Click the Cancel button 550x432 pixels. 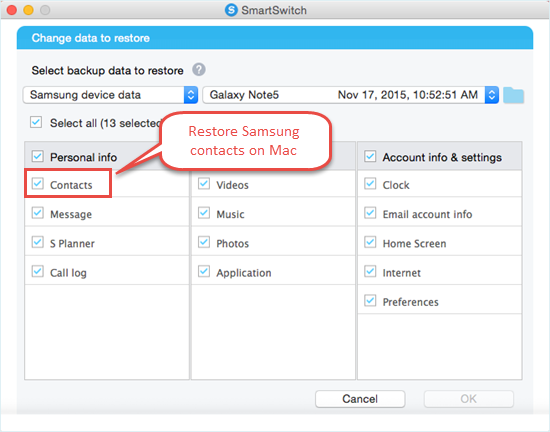click(360, 399)
